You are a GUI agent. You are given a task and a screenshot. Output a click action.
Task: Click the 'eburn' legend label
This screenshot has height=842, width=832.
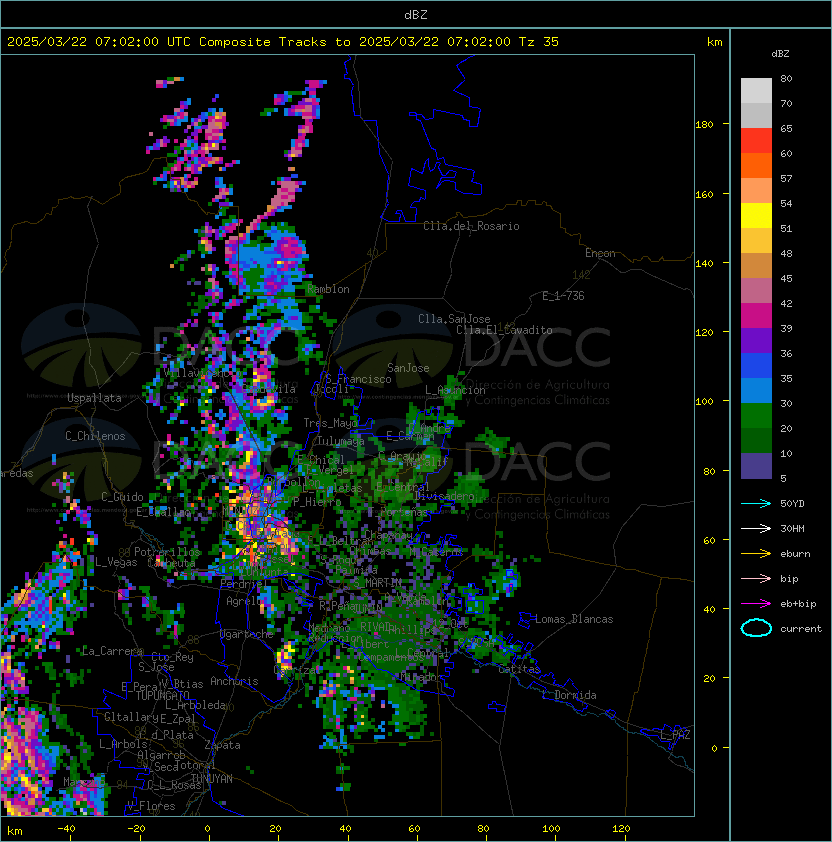tap(795, 554)
